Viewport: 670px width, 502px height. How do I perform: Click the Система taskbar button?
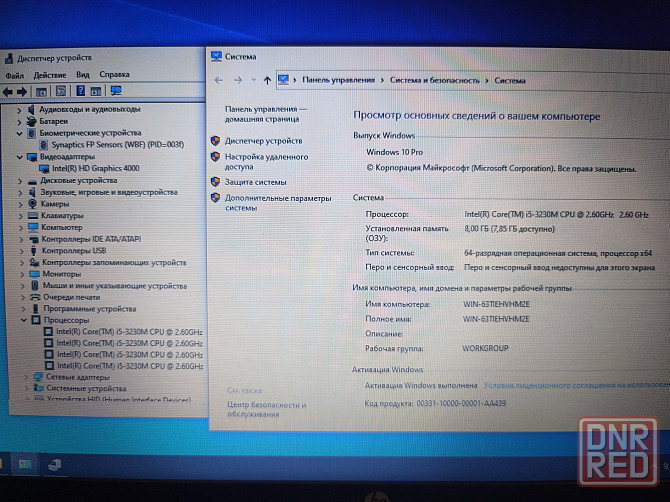(x=25, y=464)
